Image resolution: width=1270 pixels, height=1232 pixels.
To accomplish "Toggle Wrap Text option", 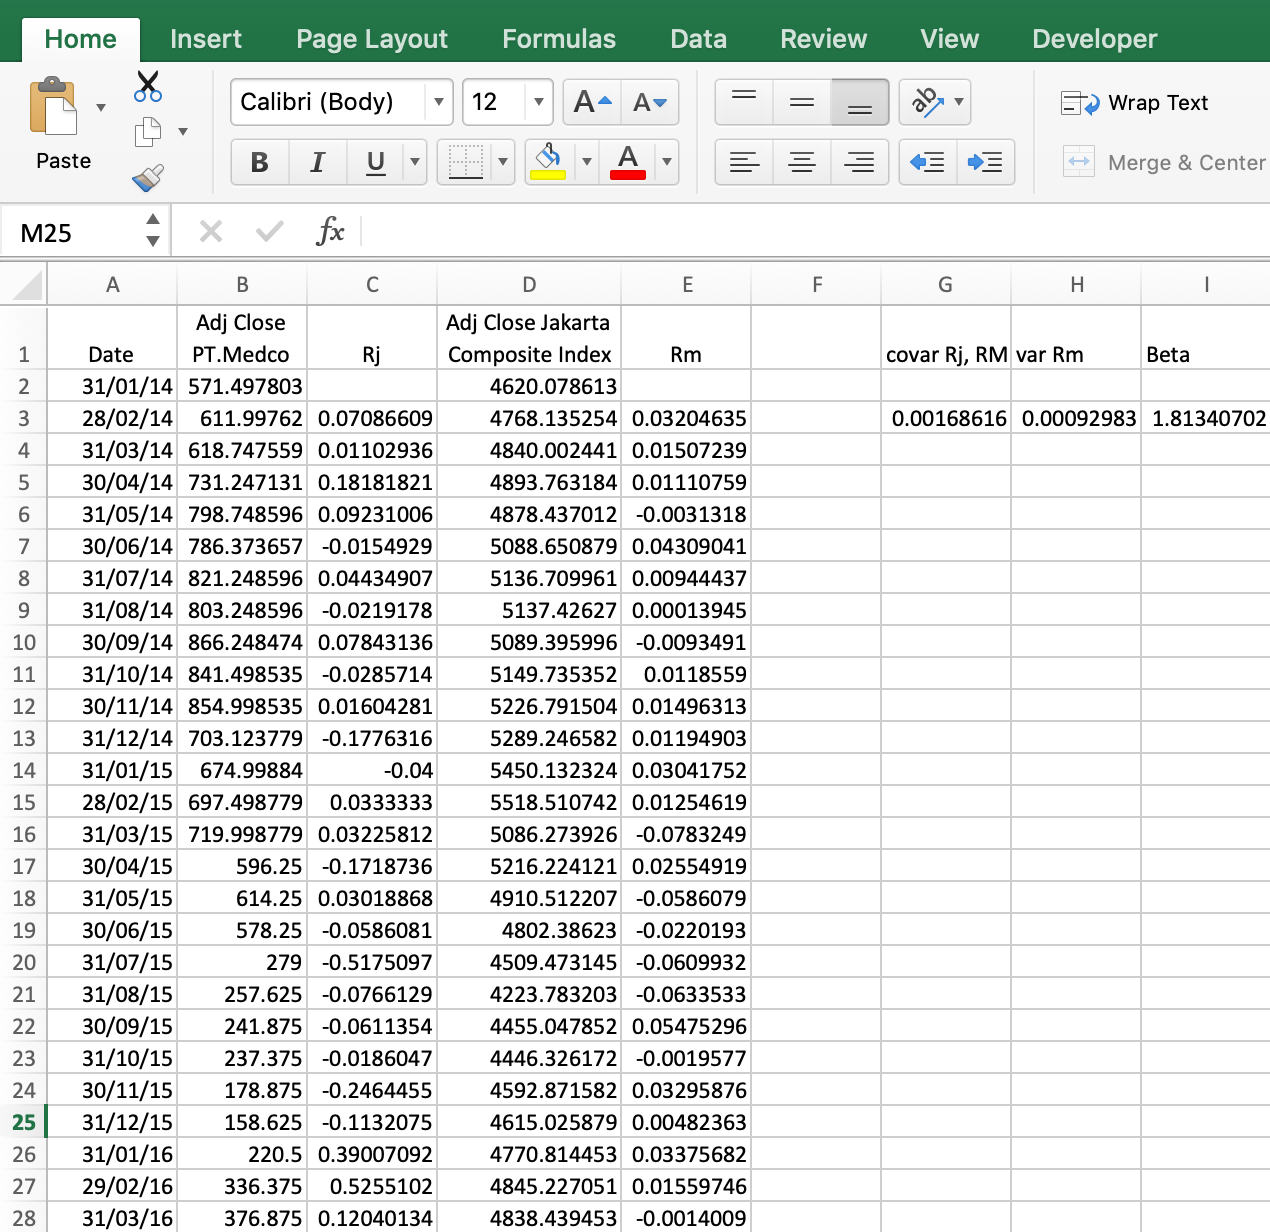I will coord(1135,103).
